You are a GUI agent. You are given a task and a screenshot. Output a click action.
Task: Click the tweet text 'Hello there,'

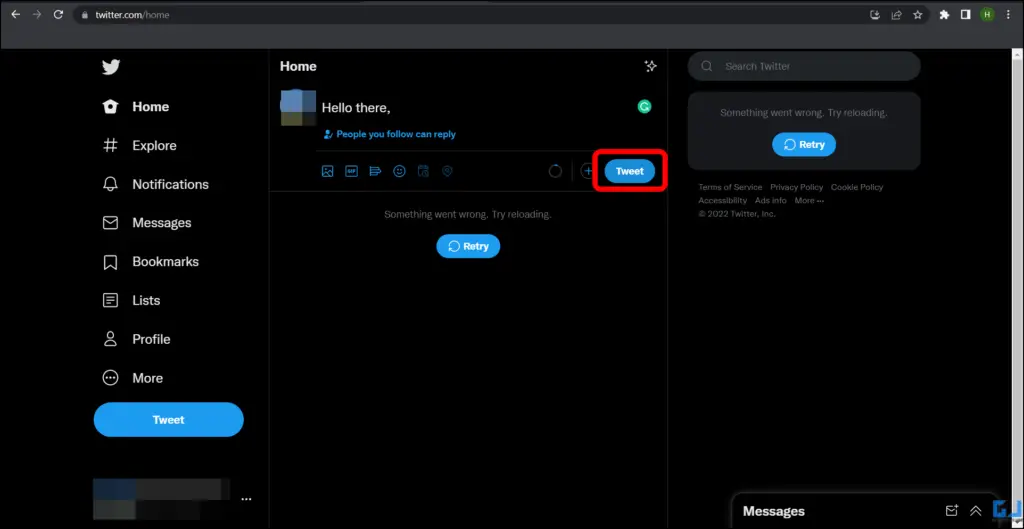point(356,108)
